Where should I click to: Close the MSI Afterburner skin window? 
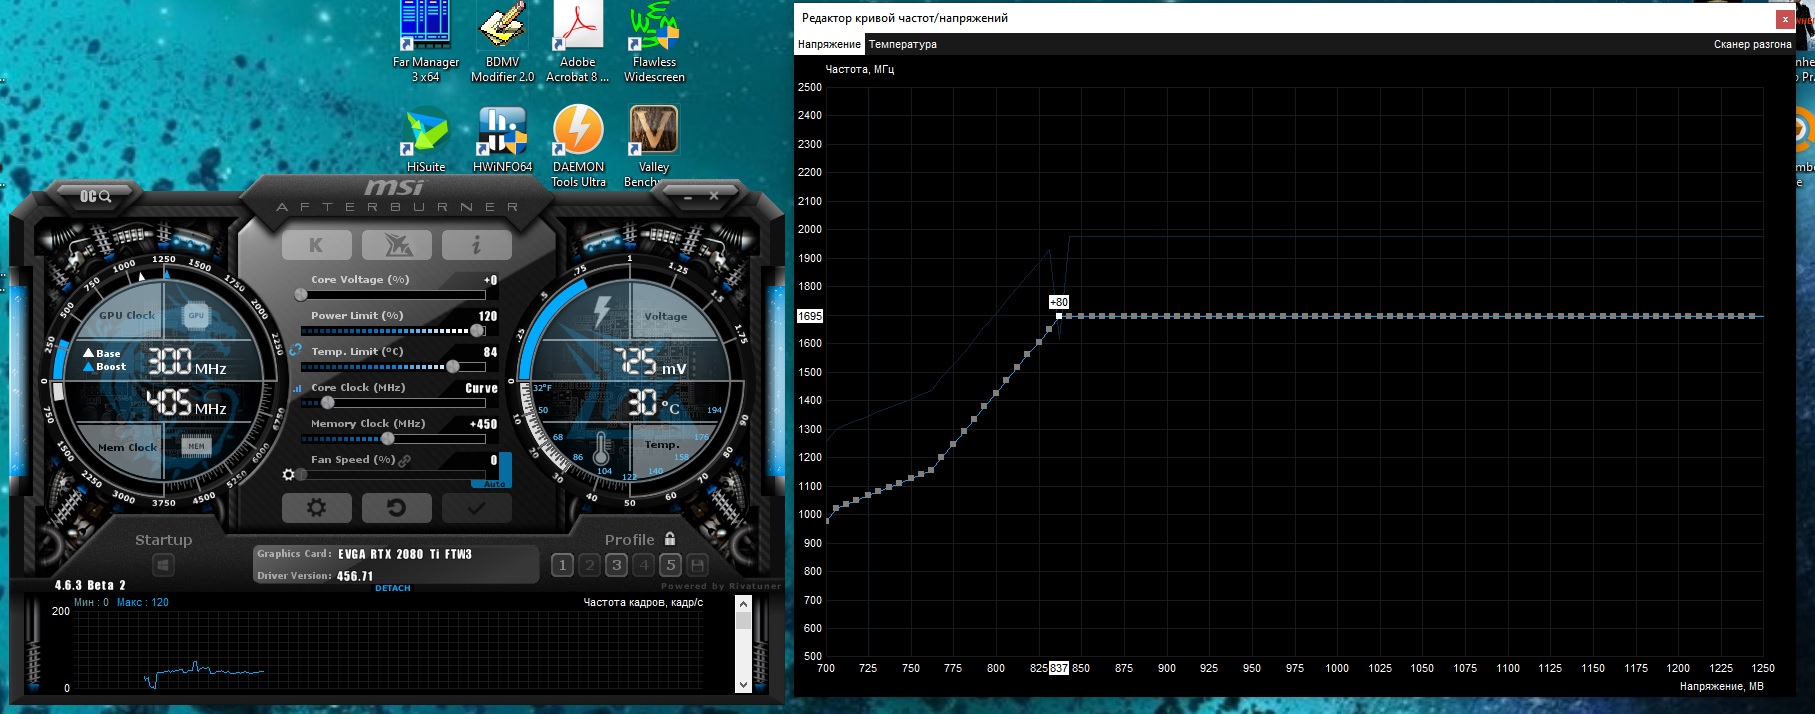coord(714,197)
